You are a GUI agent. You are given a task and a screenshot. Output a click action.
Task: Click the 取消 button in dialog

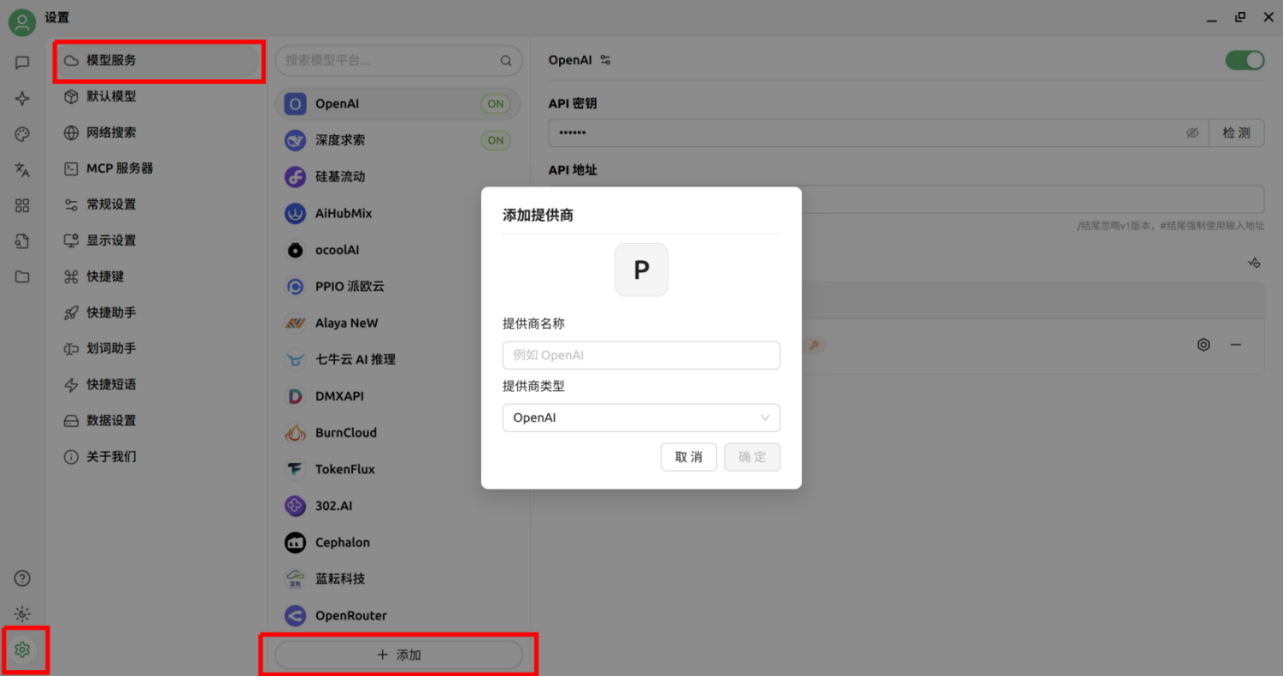pos(689,457)
